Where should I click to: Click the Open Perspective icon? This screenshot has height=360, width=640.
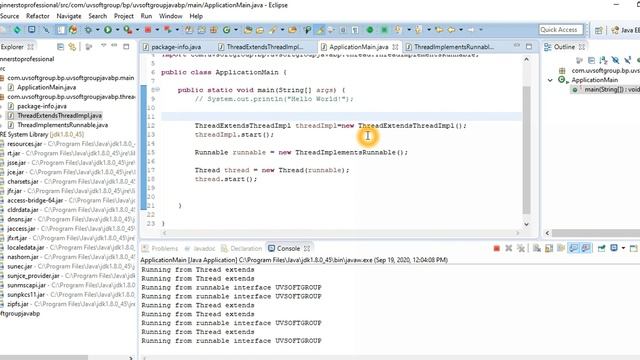(599, 30)
